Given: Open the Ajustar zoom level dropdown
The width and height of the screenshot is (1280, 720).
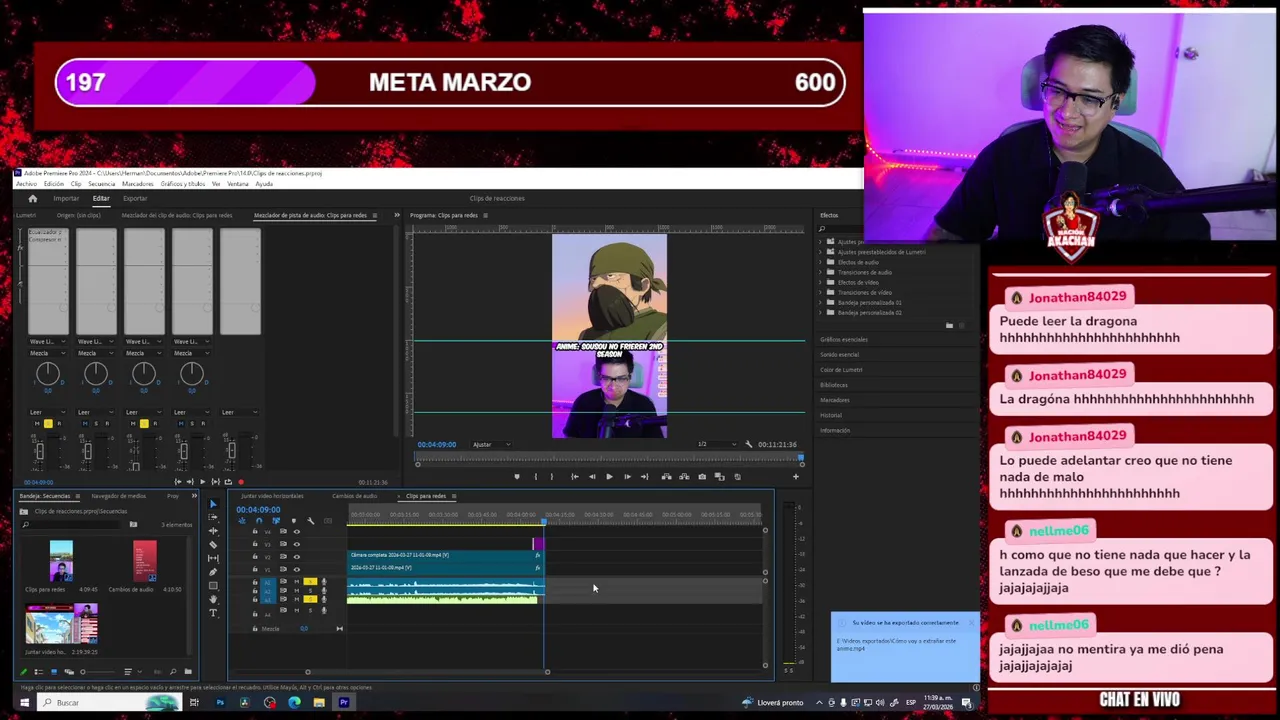Looking at the screenshot, I should pos(491,444).
